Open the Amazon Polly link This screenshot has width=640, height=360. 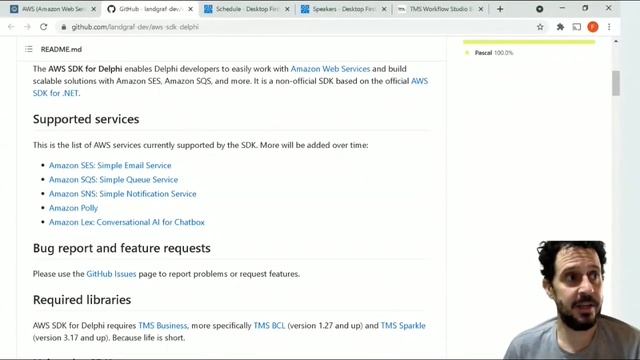[x=73, y=208]
